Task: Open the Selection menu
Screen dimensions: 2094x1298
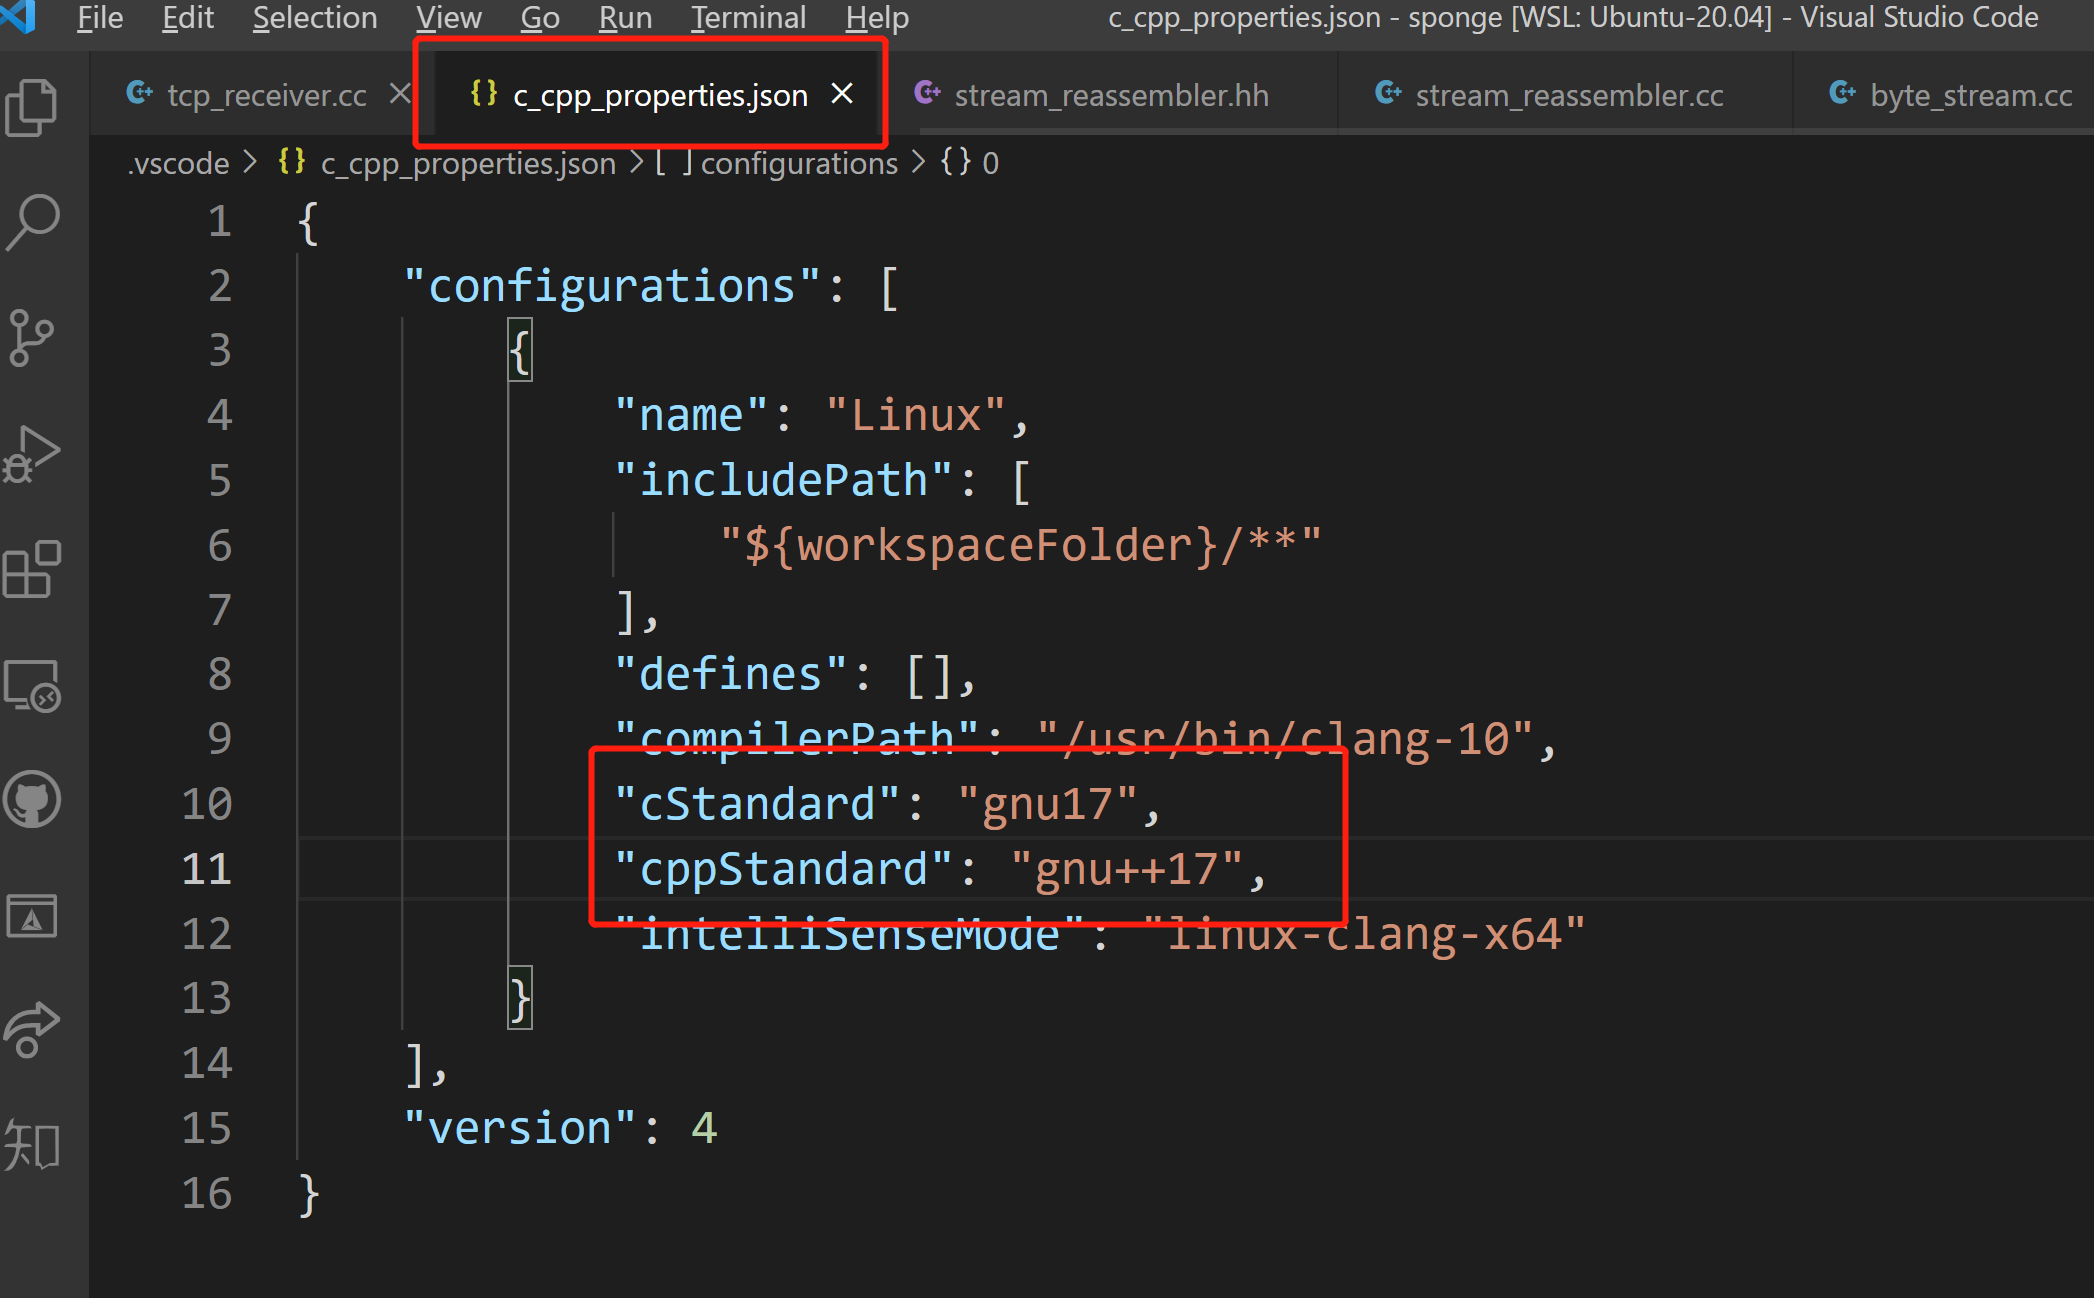Action: [x=314, y=18]
